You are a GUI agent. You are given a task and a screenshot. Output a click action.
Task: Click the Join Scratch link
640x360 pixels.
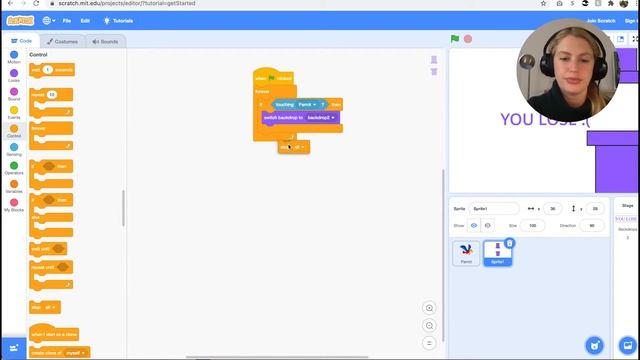600,20
